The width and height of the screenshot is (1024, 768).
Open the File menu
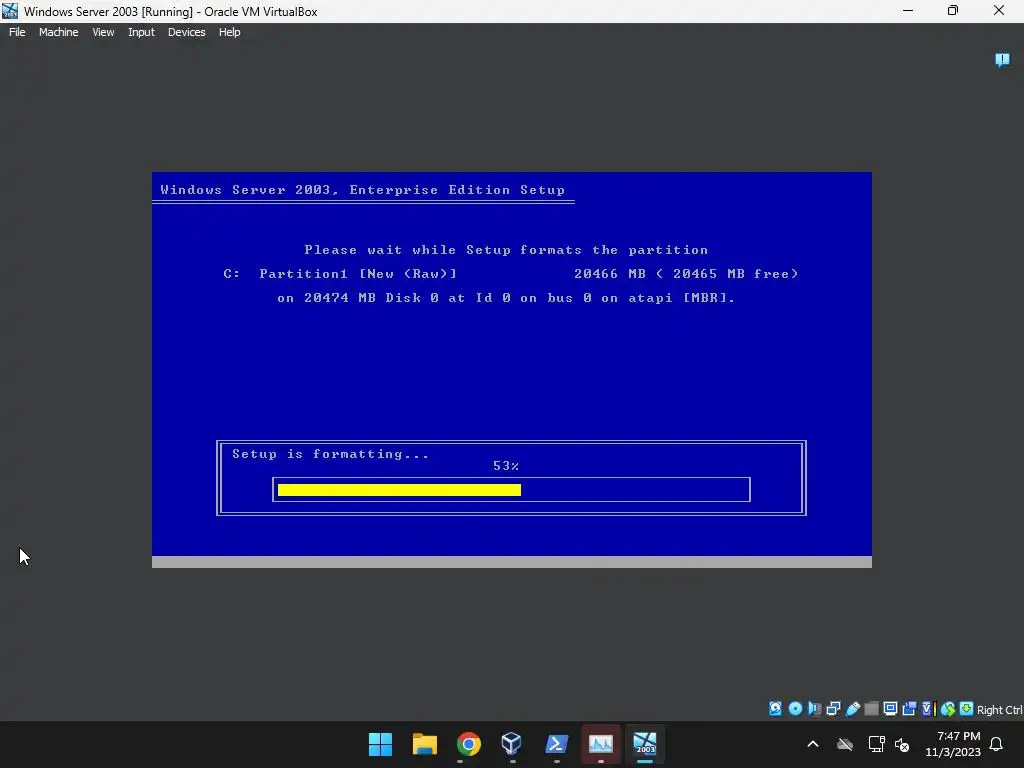pyautogui.click(x=17, y=32)
